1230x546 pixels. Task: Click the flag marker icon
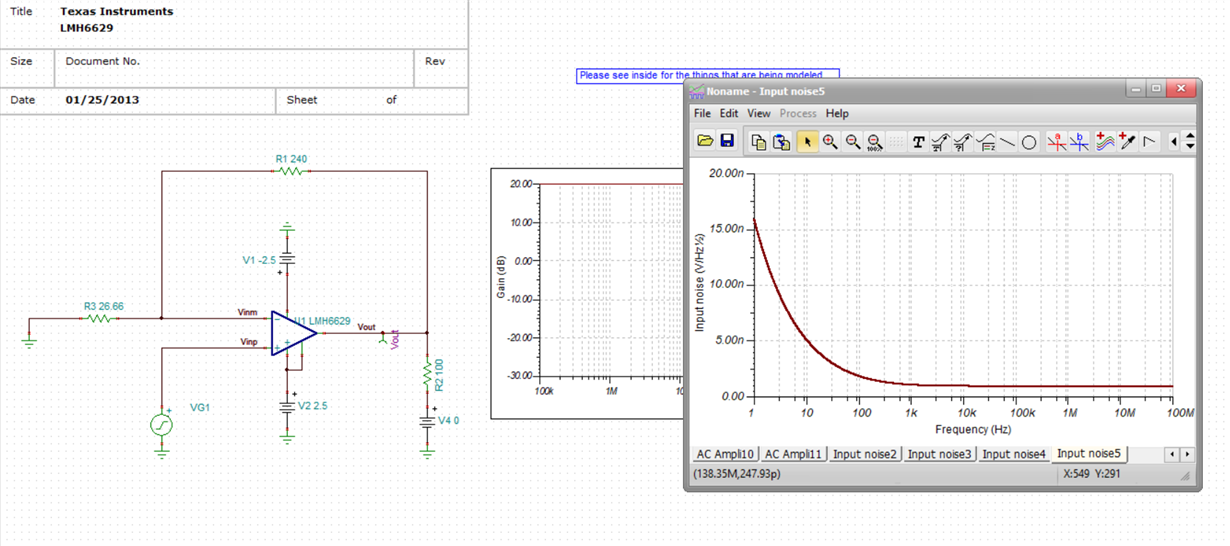[x=1149, y=142]
